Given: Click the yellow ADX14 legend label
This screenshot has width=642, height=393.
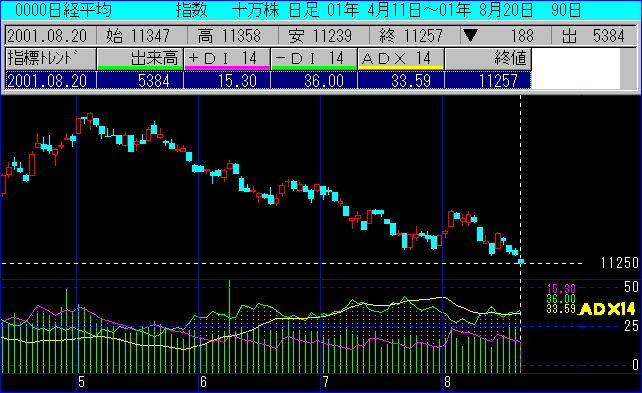Looking at the screenshot, I should tap(607, 309).
